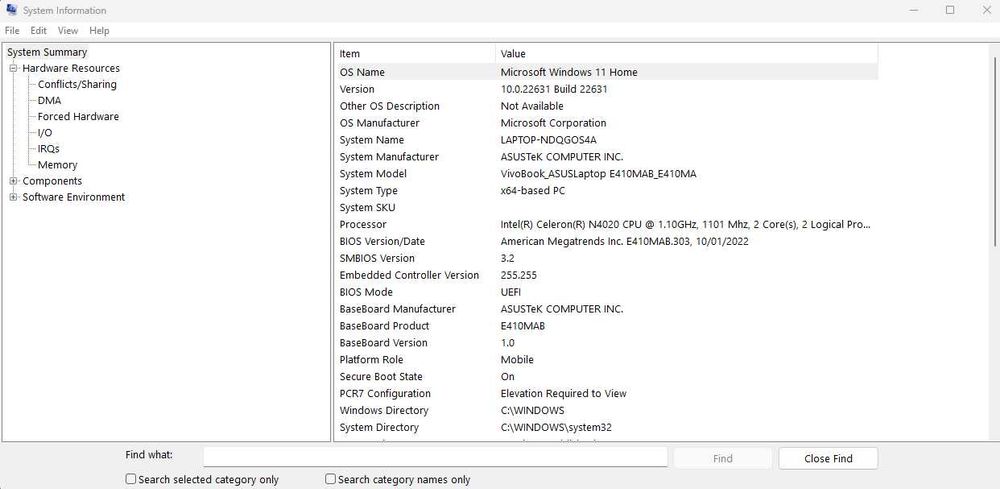This screenshot has height=489, width=1000.
Task: Select the System Directory row
Action: coord(607,427)
